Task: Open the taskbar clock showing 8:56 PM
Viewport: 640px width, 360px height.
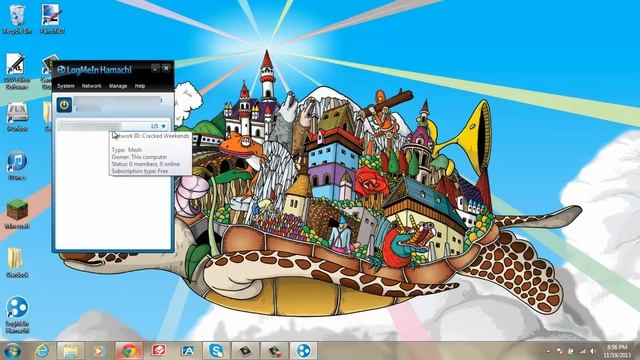Action: click(x=617, y=351)
